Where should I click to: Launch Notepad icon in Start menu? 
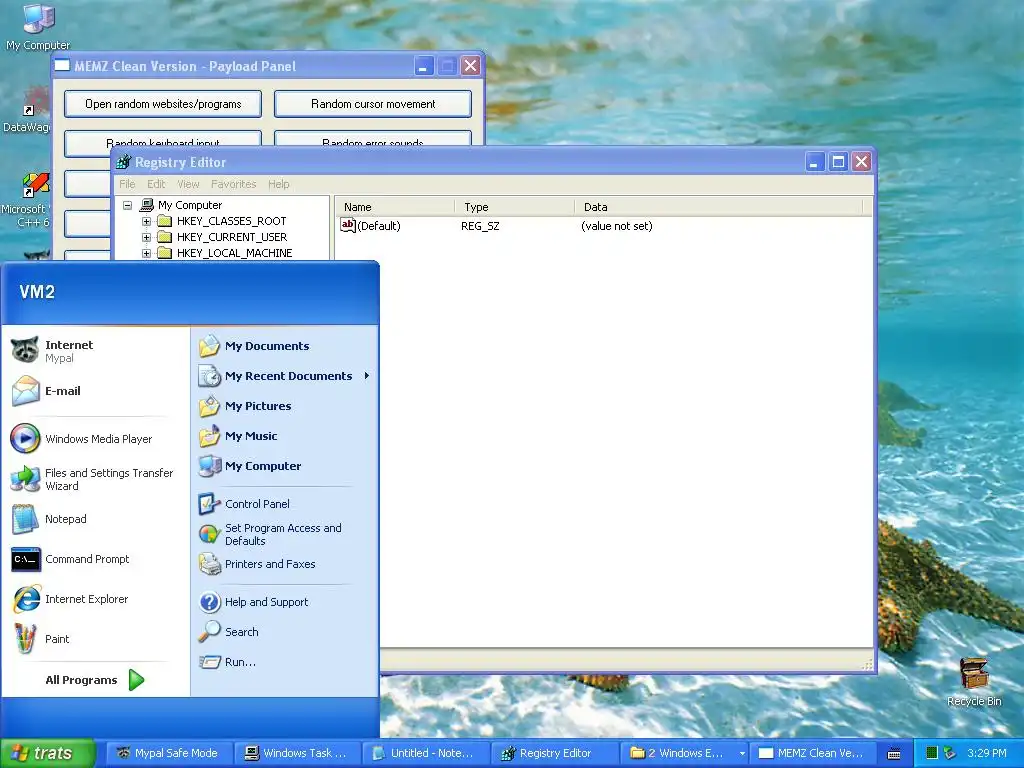coord(25,519)
